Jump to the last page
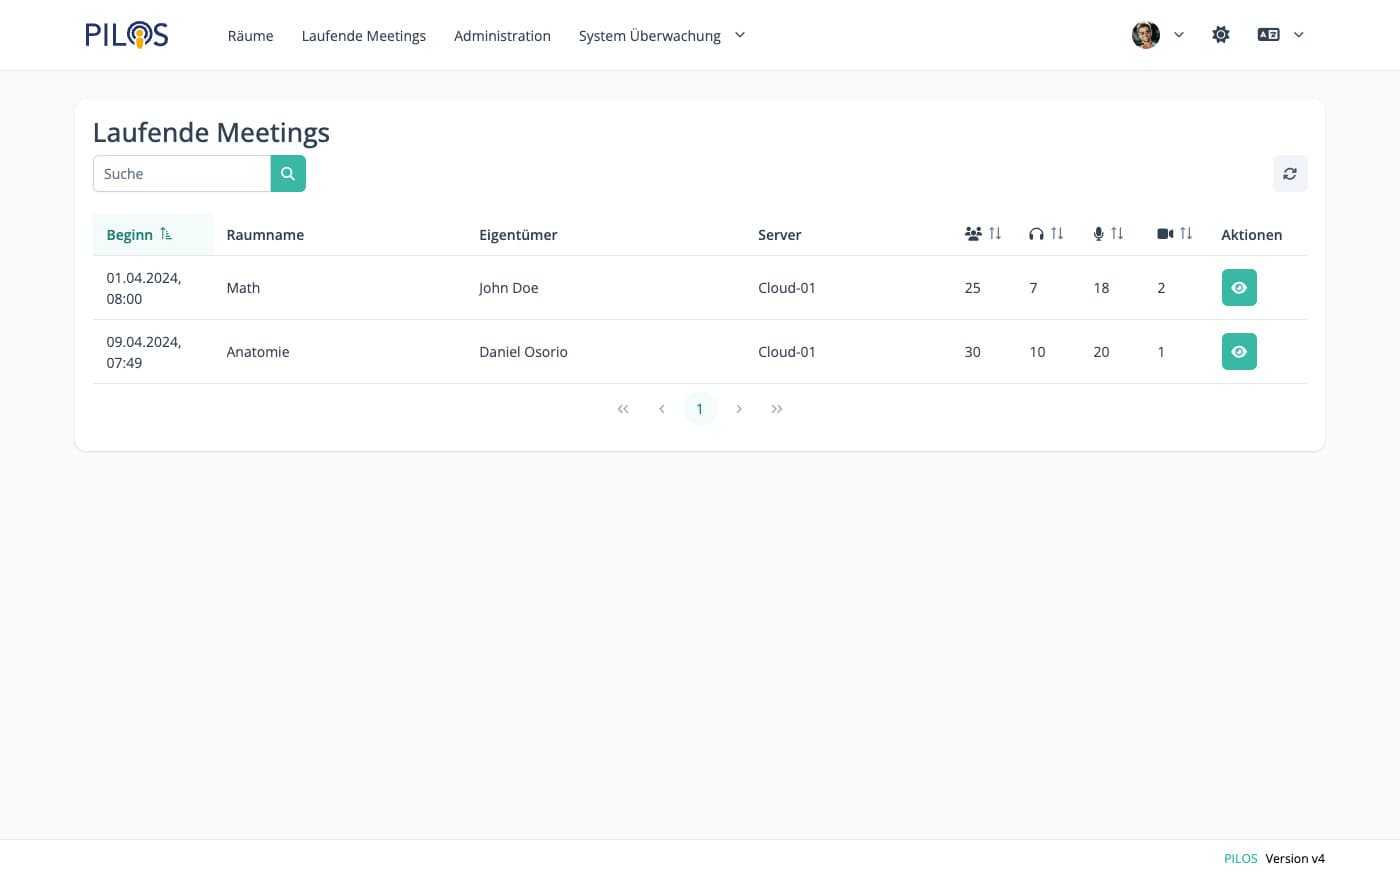 point(777,409)
